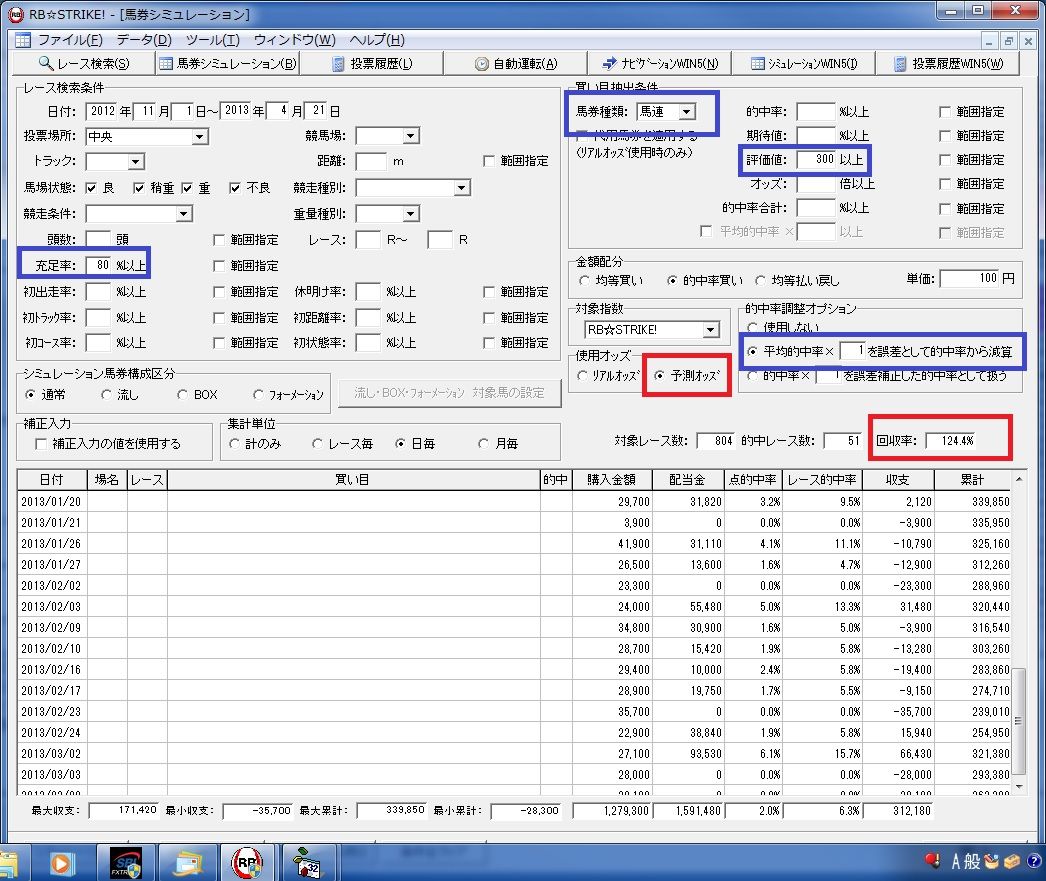The image size is (1046, 881).
Task: Select 均等買い radio button
Action: coord(584,281)
